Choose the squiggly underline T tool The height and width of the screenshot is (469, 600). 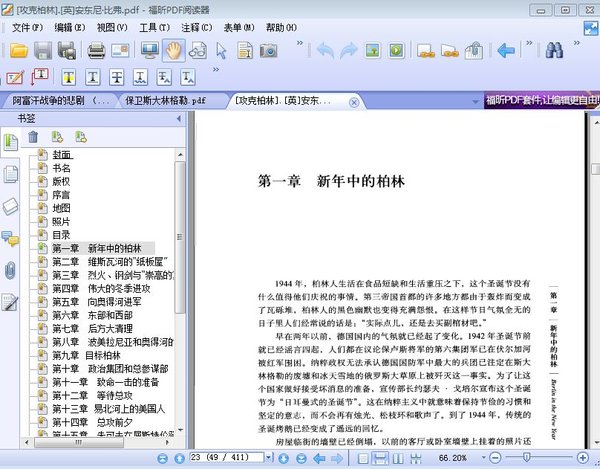pos(140,77)
